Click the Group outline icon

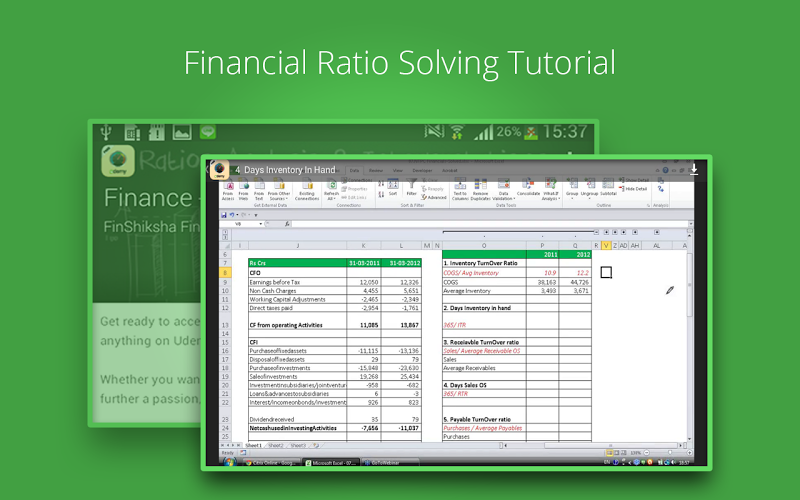(572, 188)
